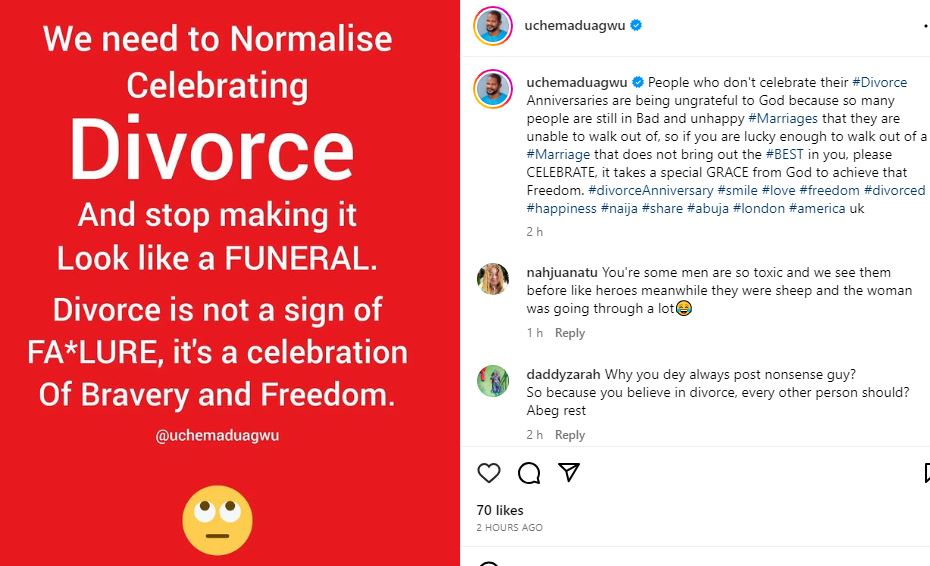Follow the #london hashtag link
Screen dimensions: 930x566
[758, 208]
